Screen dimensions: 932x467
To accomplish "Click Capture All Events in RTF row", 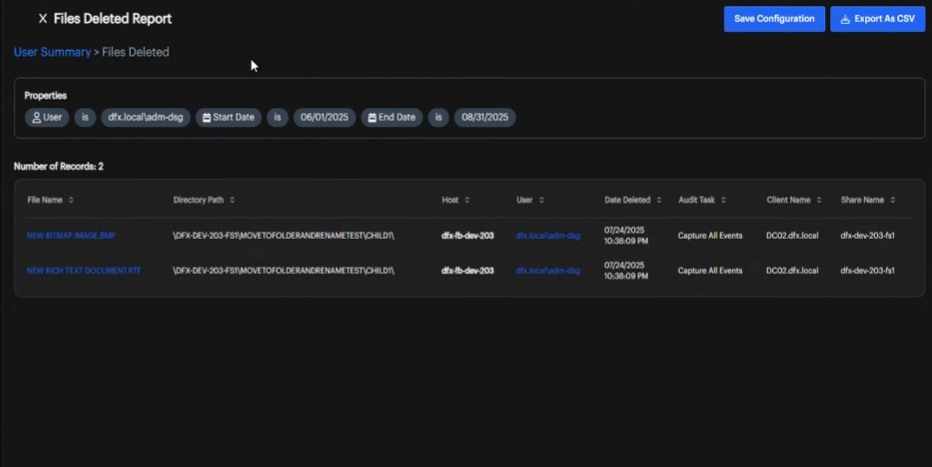I will (x=710, y=271).
